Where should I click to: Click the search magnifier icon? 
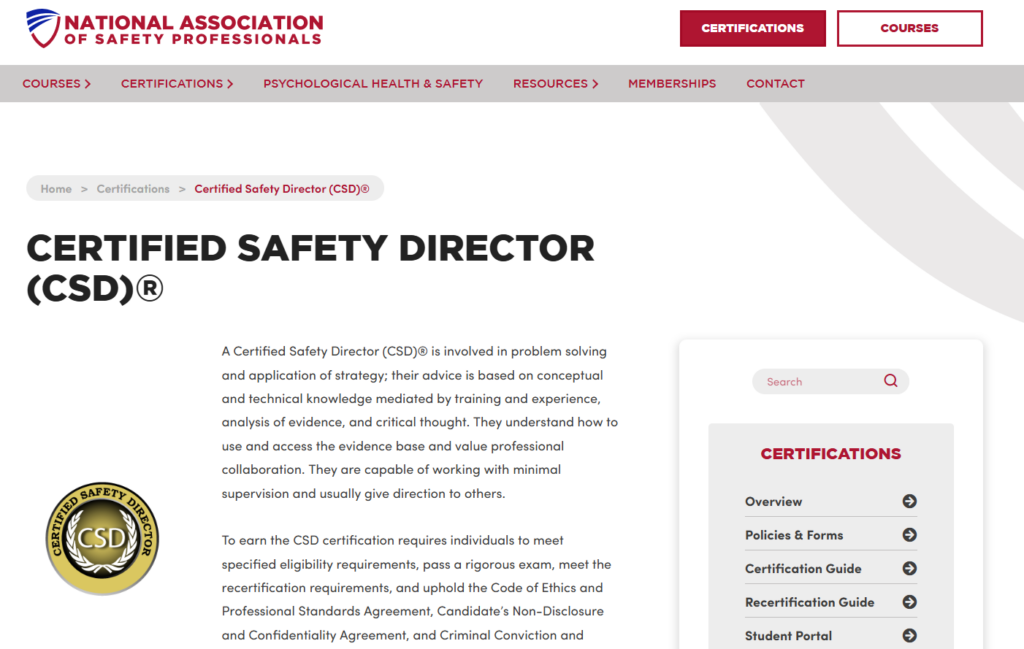coord(891,381)
